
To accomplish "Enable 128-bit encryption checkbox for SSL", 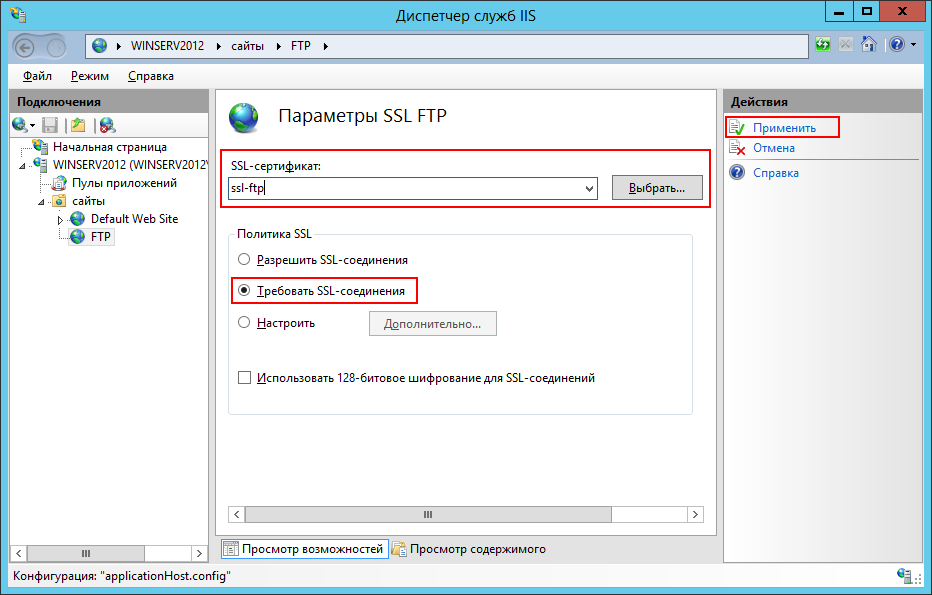I will coord(244,378).
